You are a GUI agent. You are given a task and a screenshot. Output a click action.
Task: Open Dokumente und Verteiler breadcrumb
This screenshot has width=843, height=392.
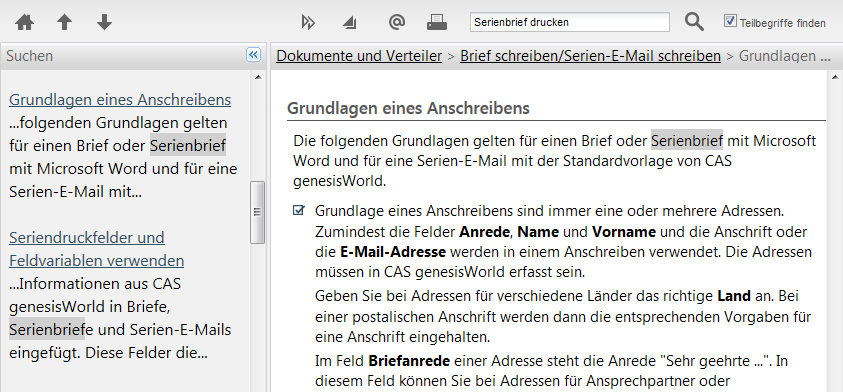coord(359,56)
